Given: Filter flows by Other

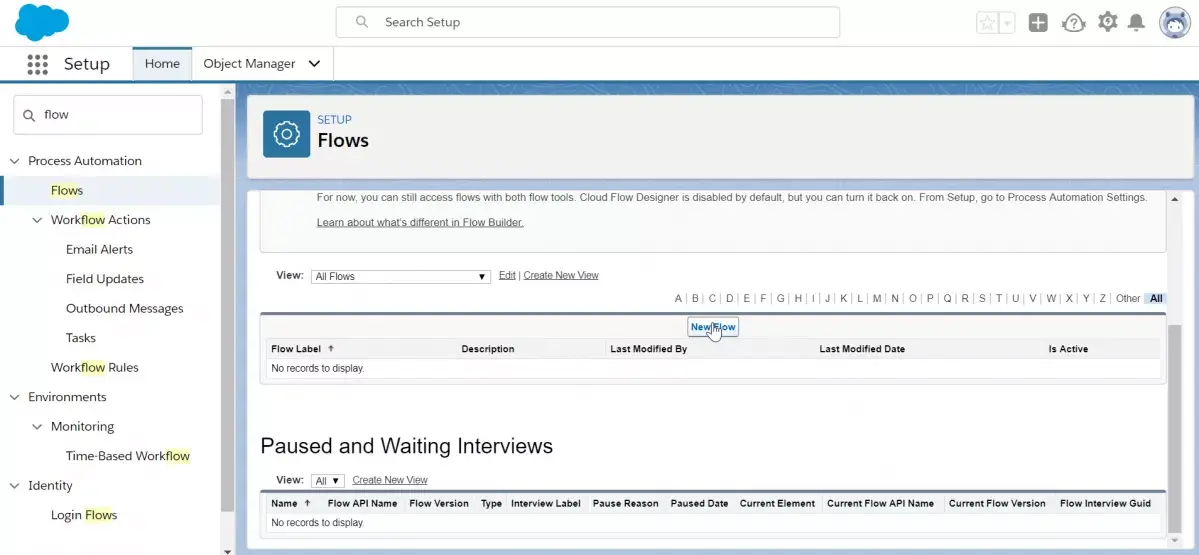Looking at the screenshot, I should tap(1128, 298).
